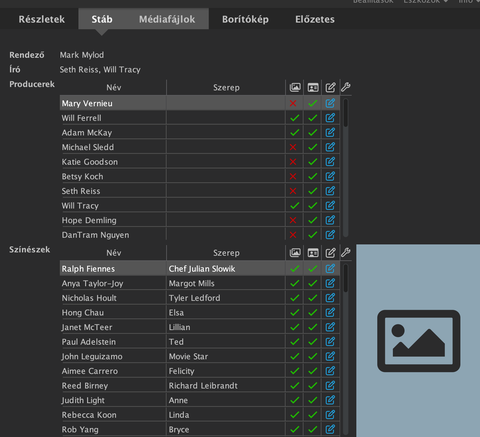Edit Seth Reiss's producer entry

coord(330,191)
